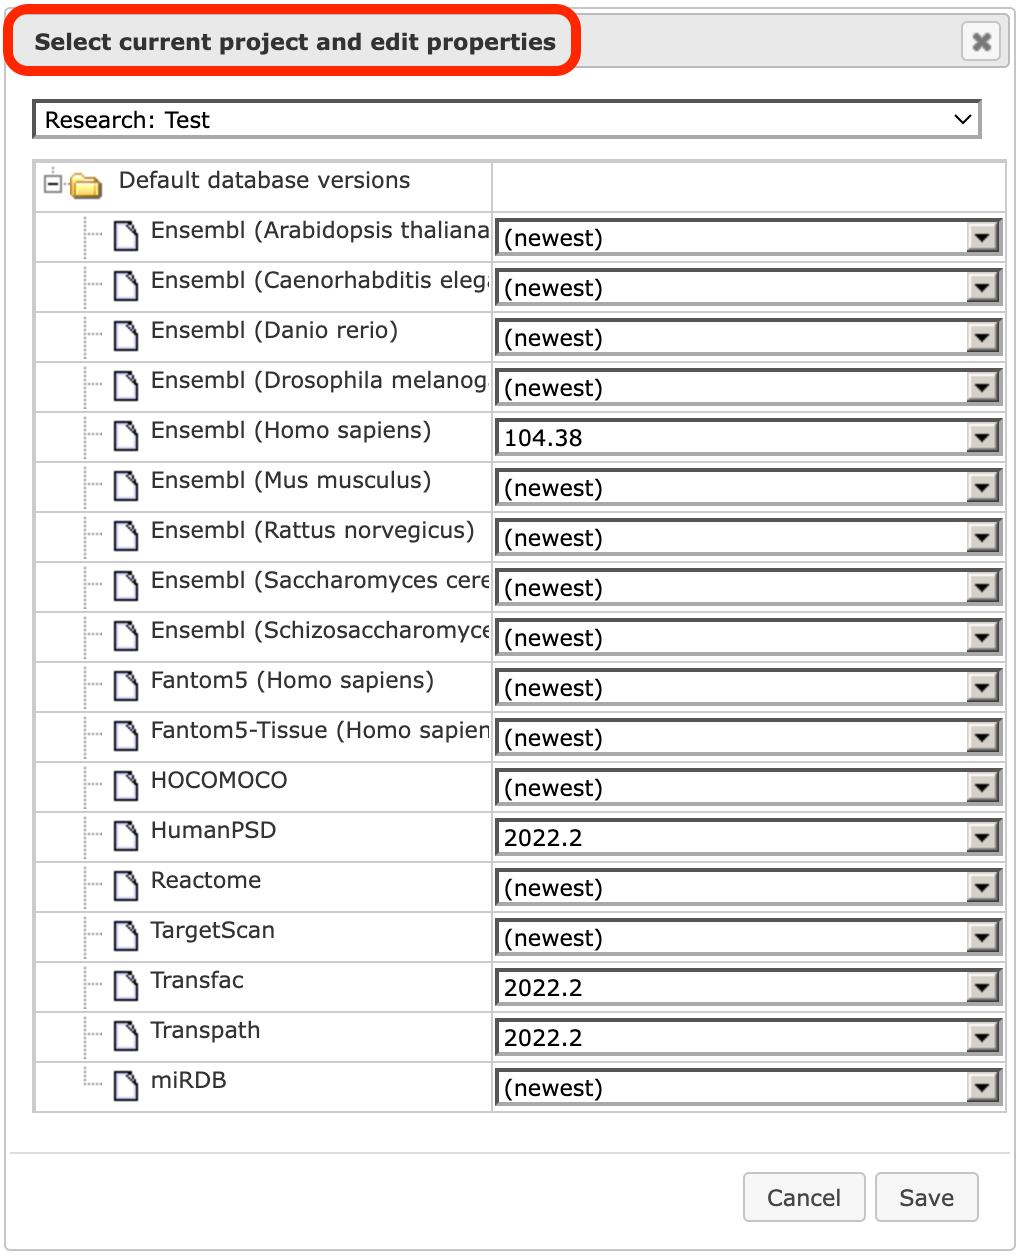Select the HumanPSD row label
Viewport: 1022px width, 1256px height.
[213, 830]
